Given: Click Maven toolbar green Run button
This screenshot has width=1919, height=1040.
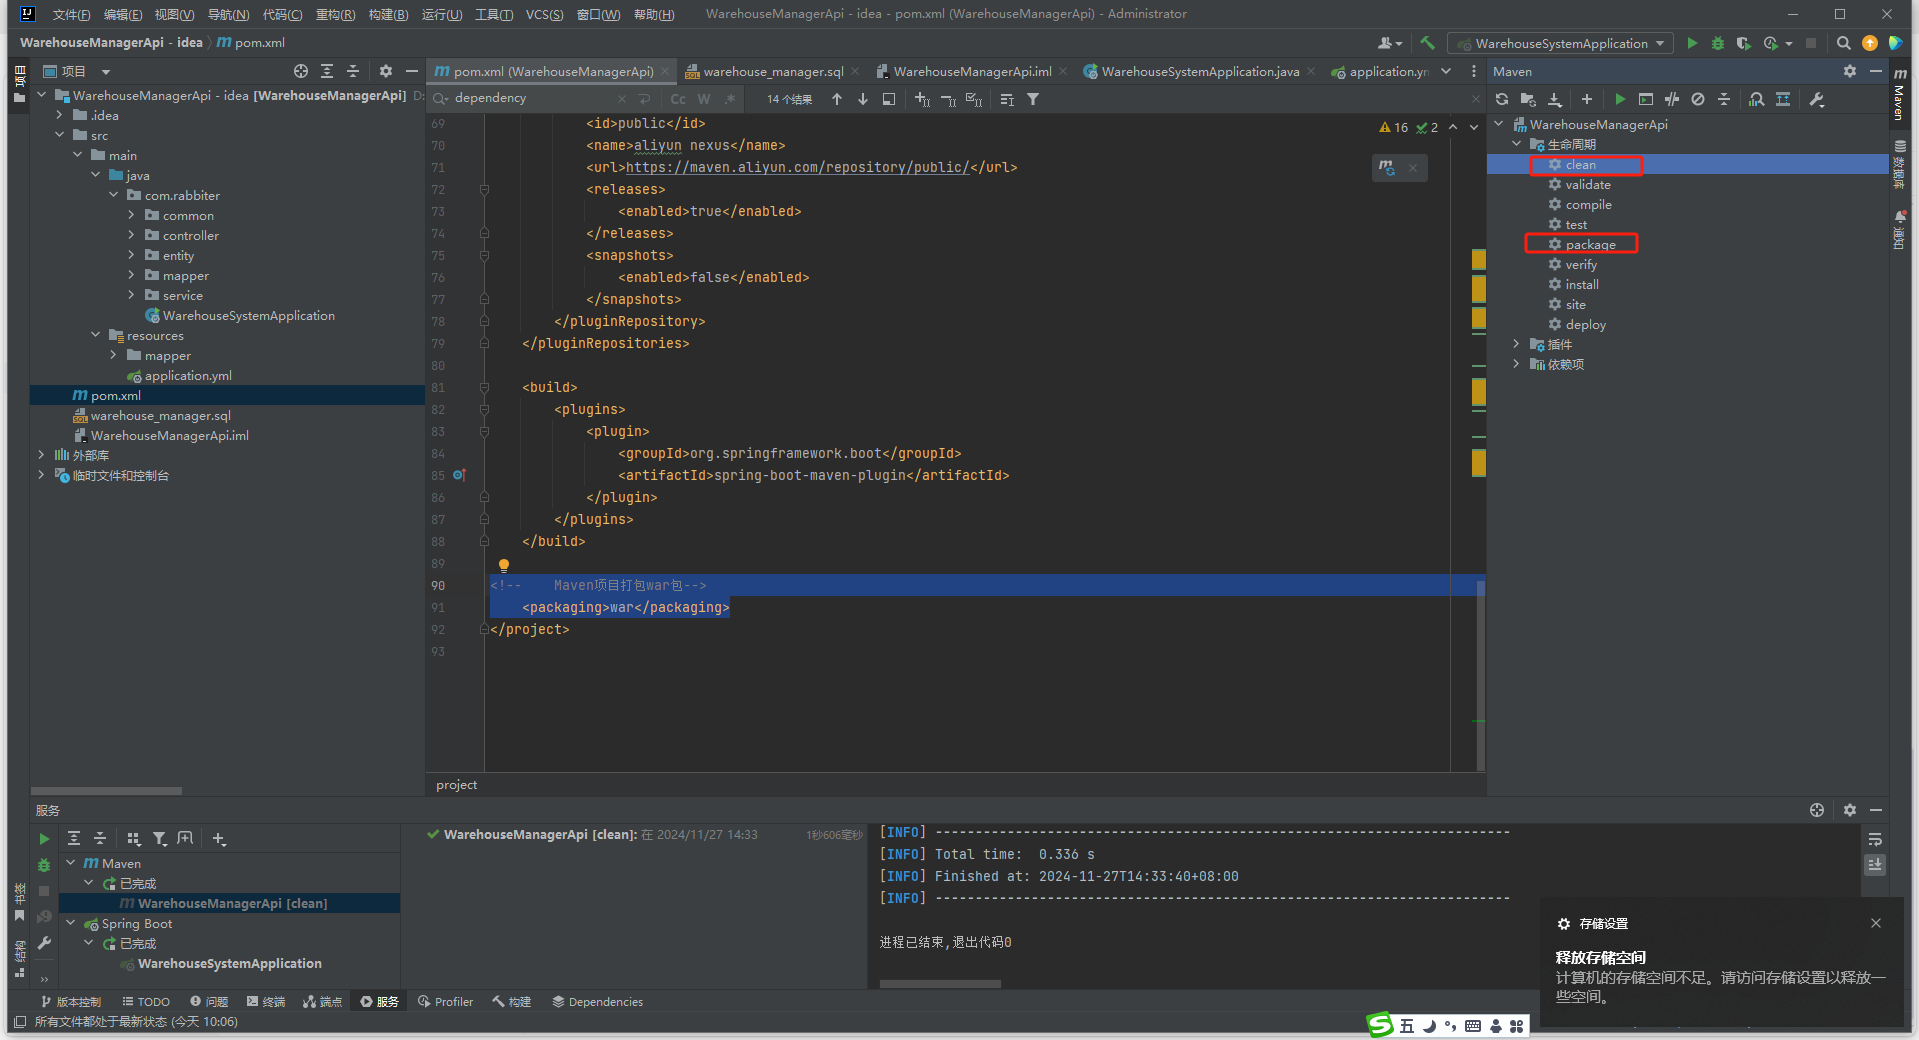Looking at the screenshot, I should point(1619,99).
